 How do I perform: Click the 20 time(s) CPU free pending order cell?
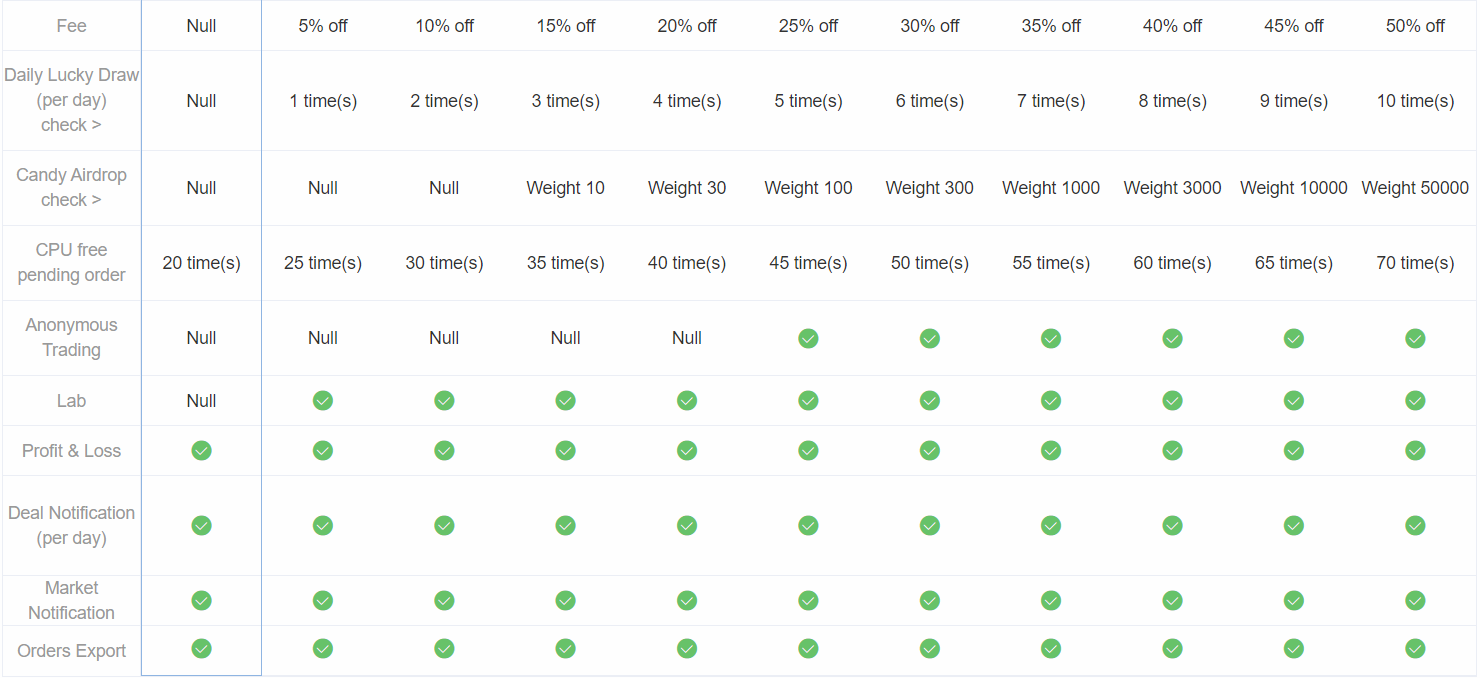(201, 263)
